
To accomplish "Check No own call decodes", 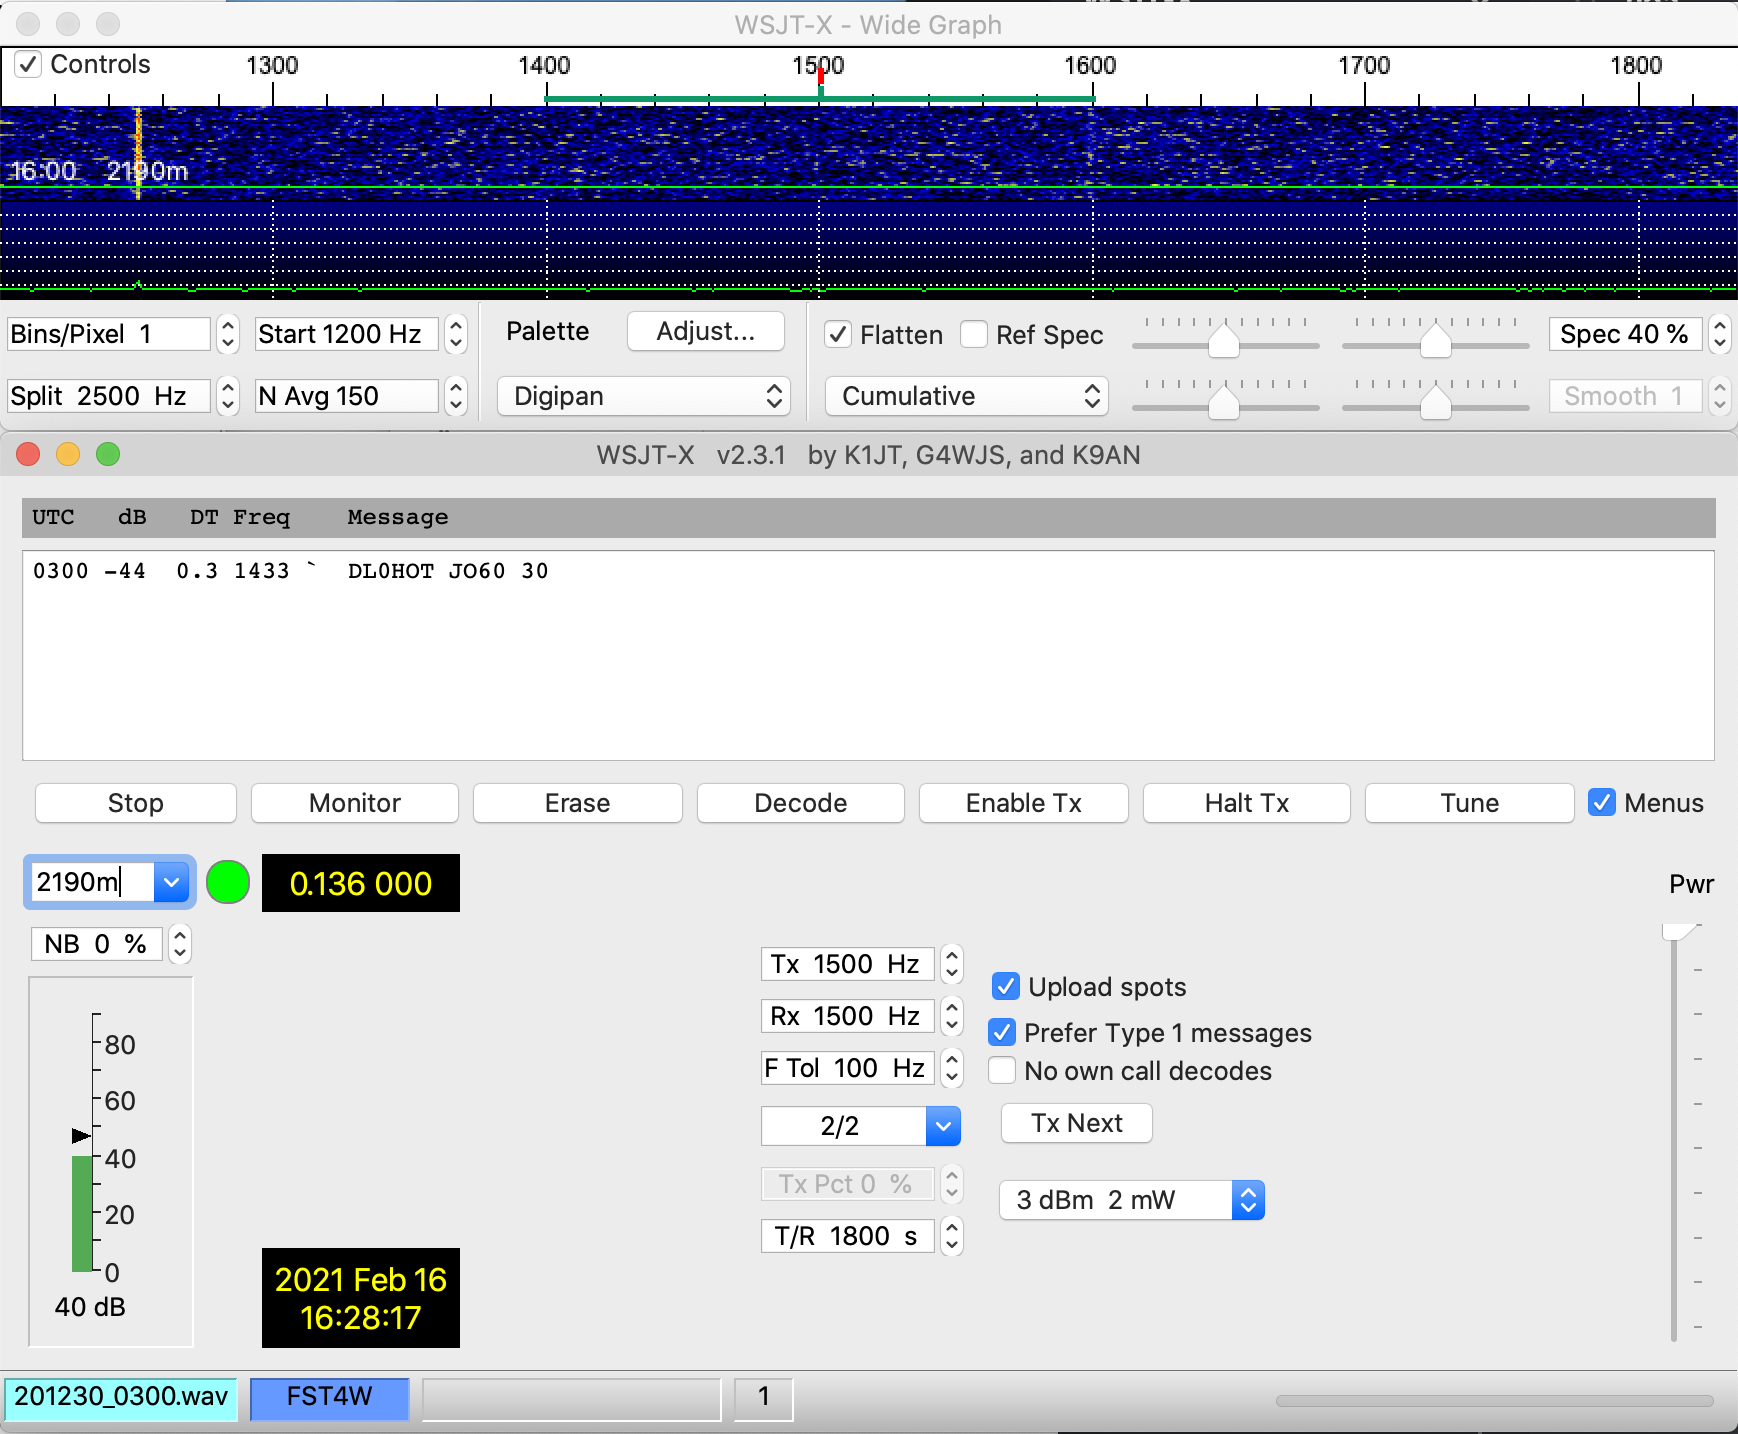I will 1002,1071.
